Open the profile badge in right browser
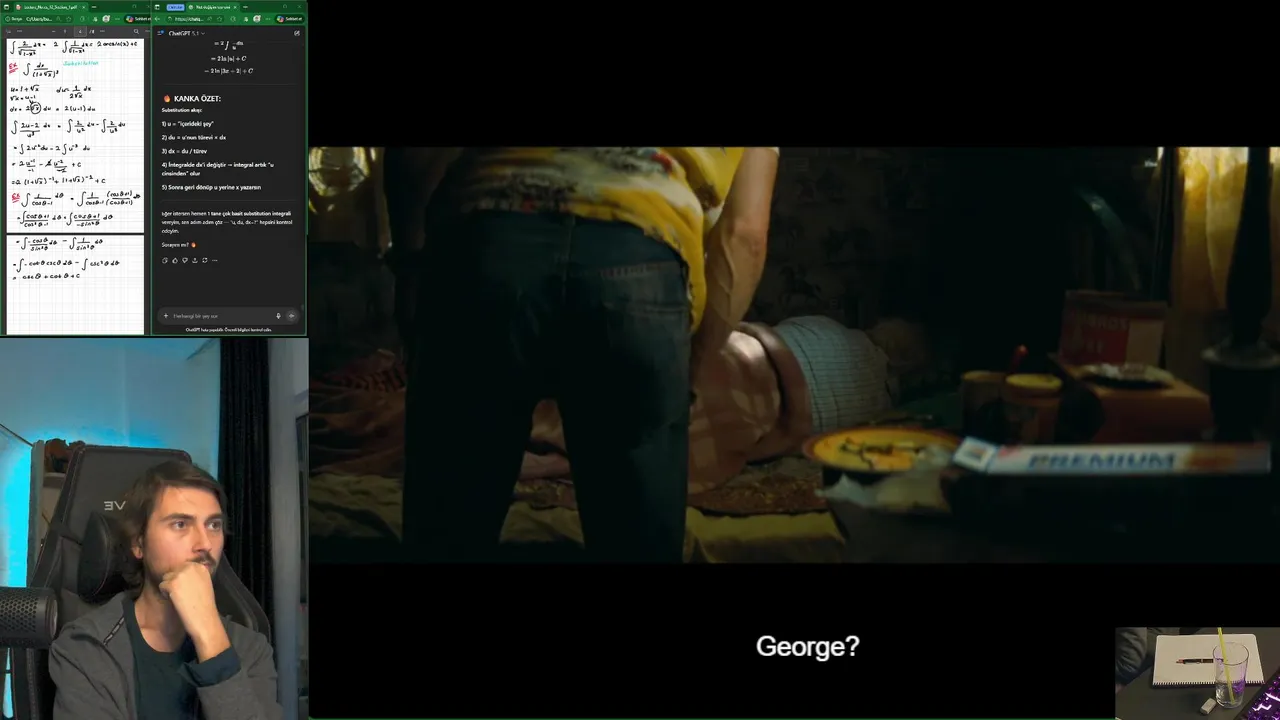The width and height of the screenshot is (1280, 720). coord(256,19)
